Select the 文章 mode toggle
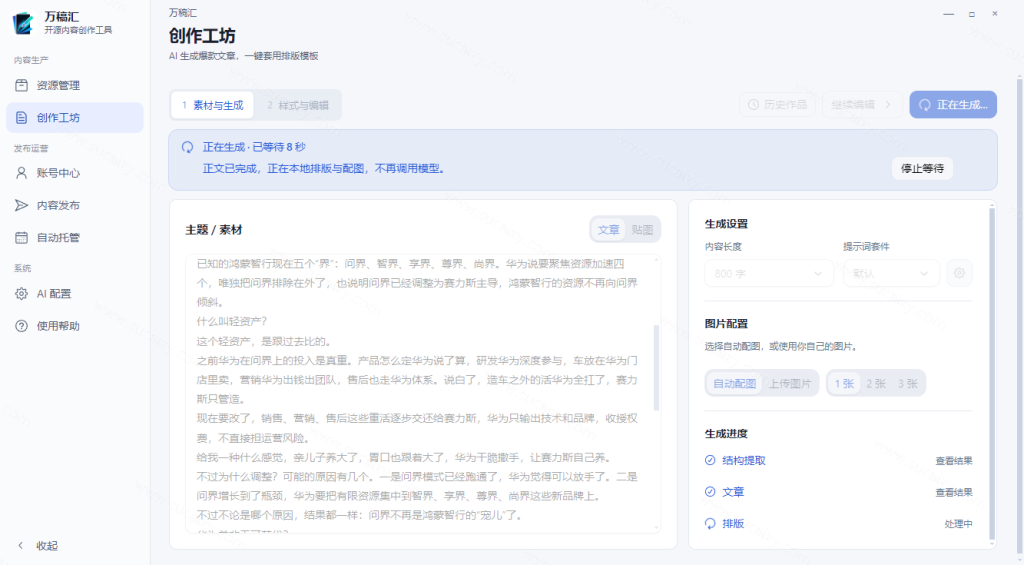 [x=609, y=230]
